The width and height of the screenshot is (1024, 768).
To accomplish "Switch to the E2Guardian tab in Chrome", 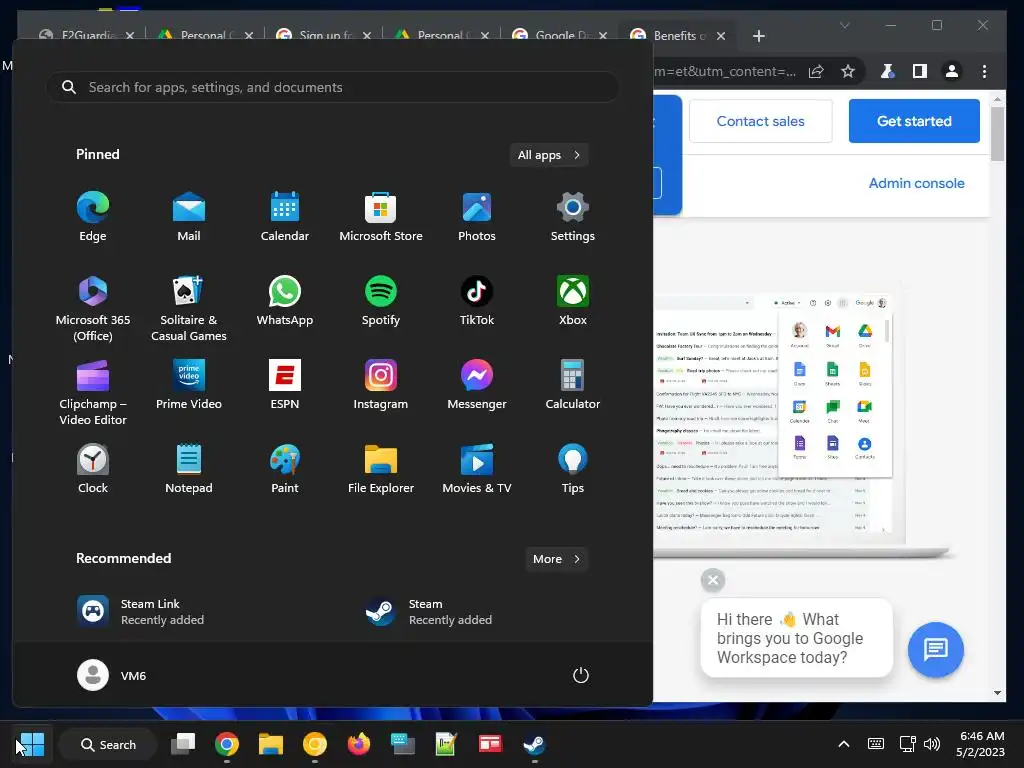I will point(86,35).
